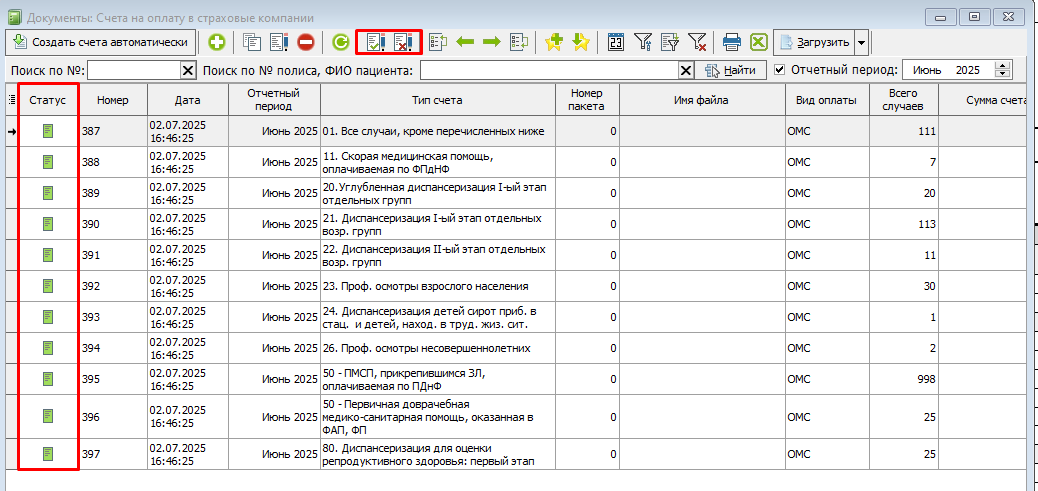The image size is (1038, 491).
Task: Click status icon of invoice 397
Action: click(48, 454)
